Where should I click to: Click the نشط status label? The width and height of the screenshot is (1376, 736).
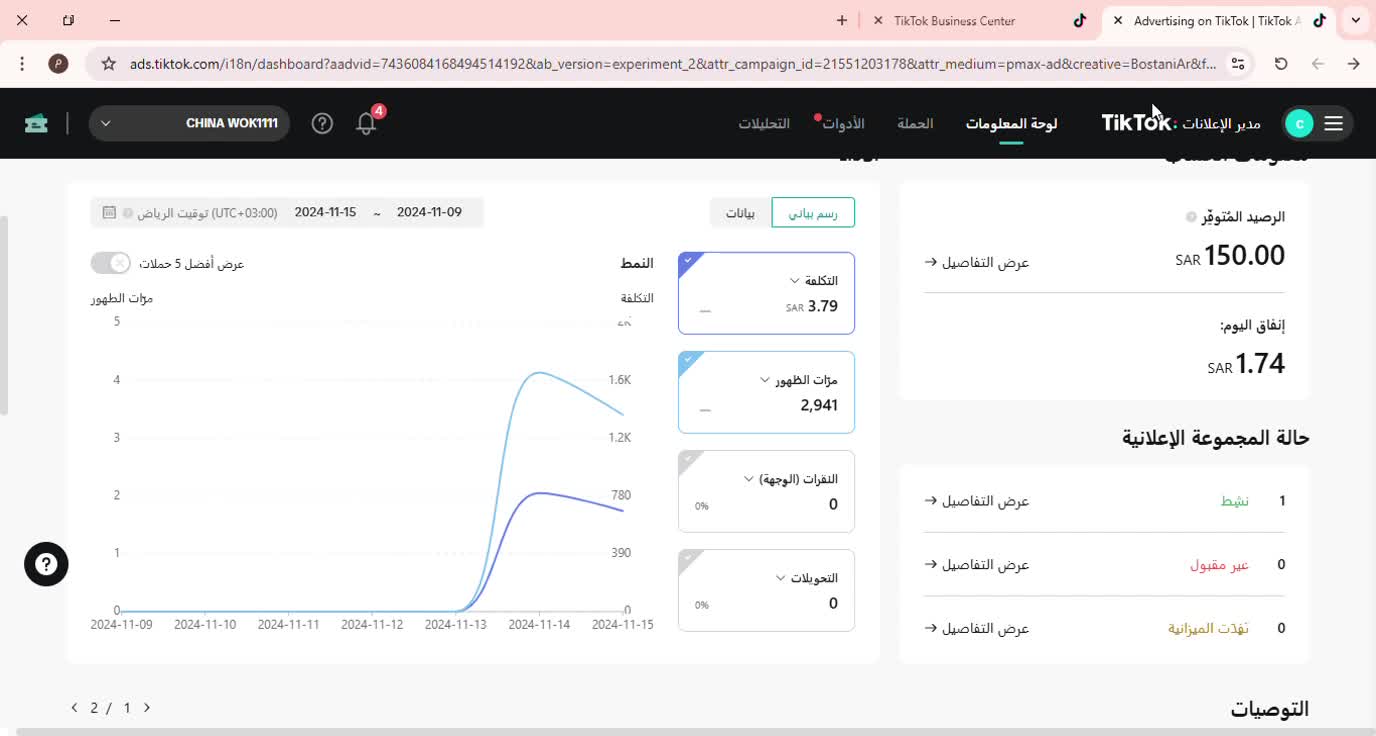[1234, 501]
